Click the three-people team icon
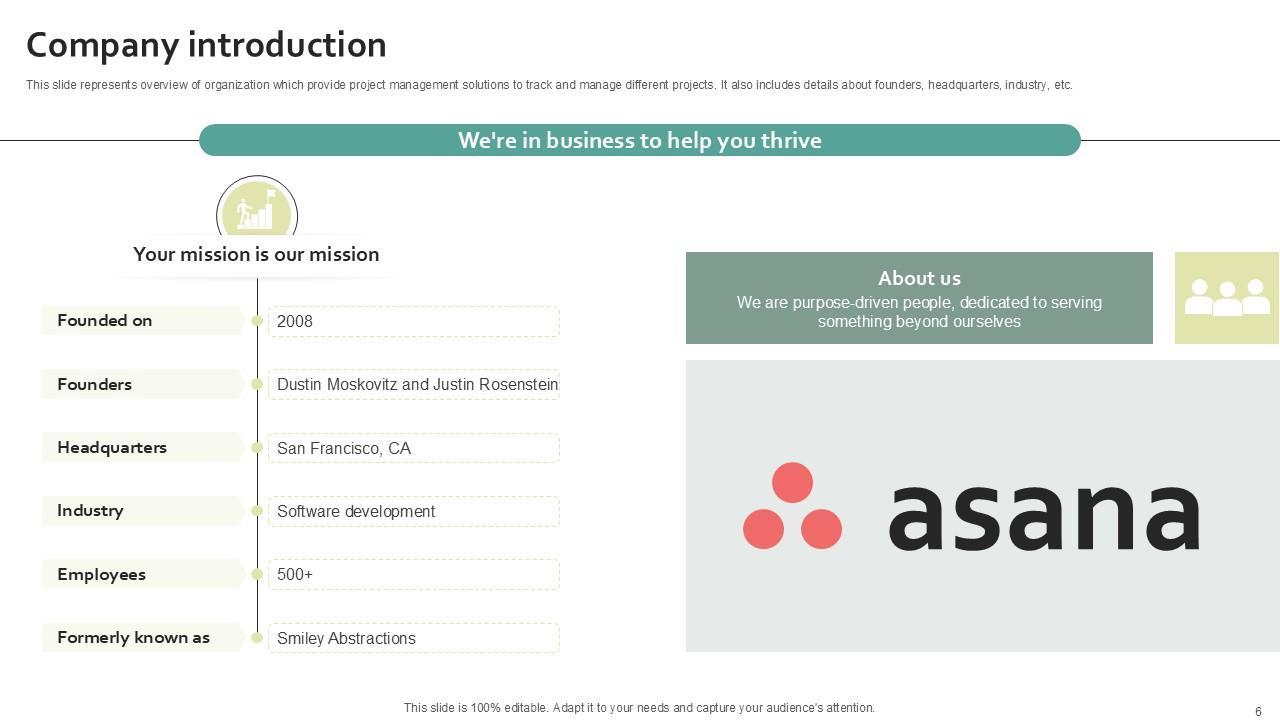Screen dimensions: 1280x720 (1226, 298)
